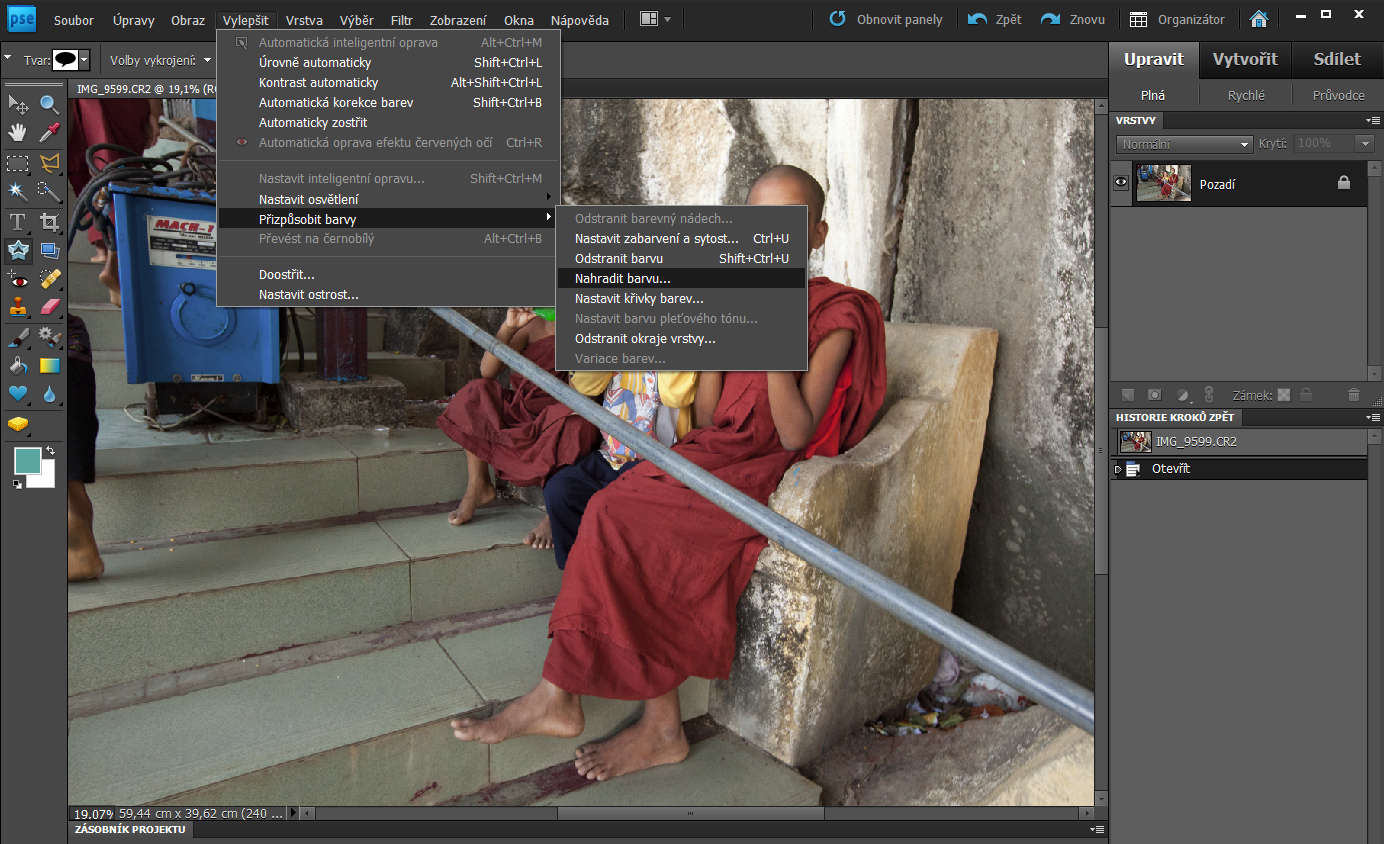Image resolution: width=1384 pixels, height=844 pixels.
Task: Hide the Pozadí layer using eye icon
Action: click(1121, 183)
